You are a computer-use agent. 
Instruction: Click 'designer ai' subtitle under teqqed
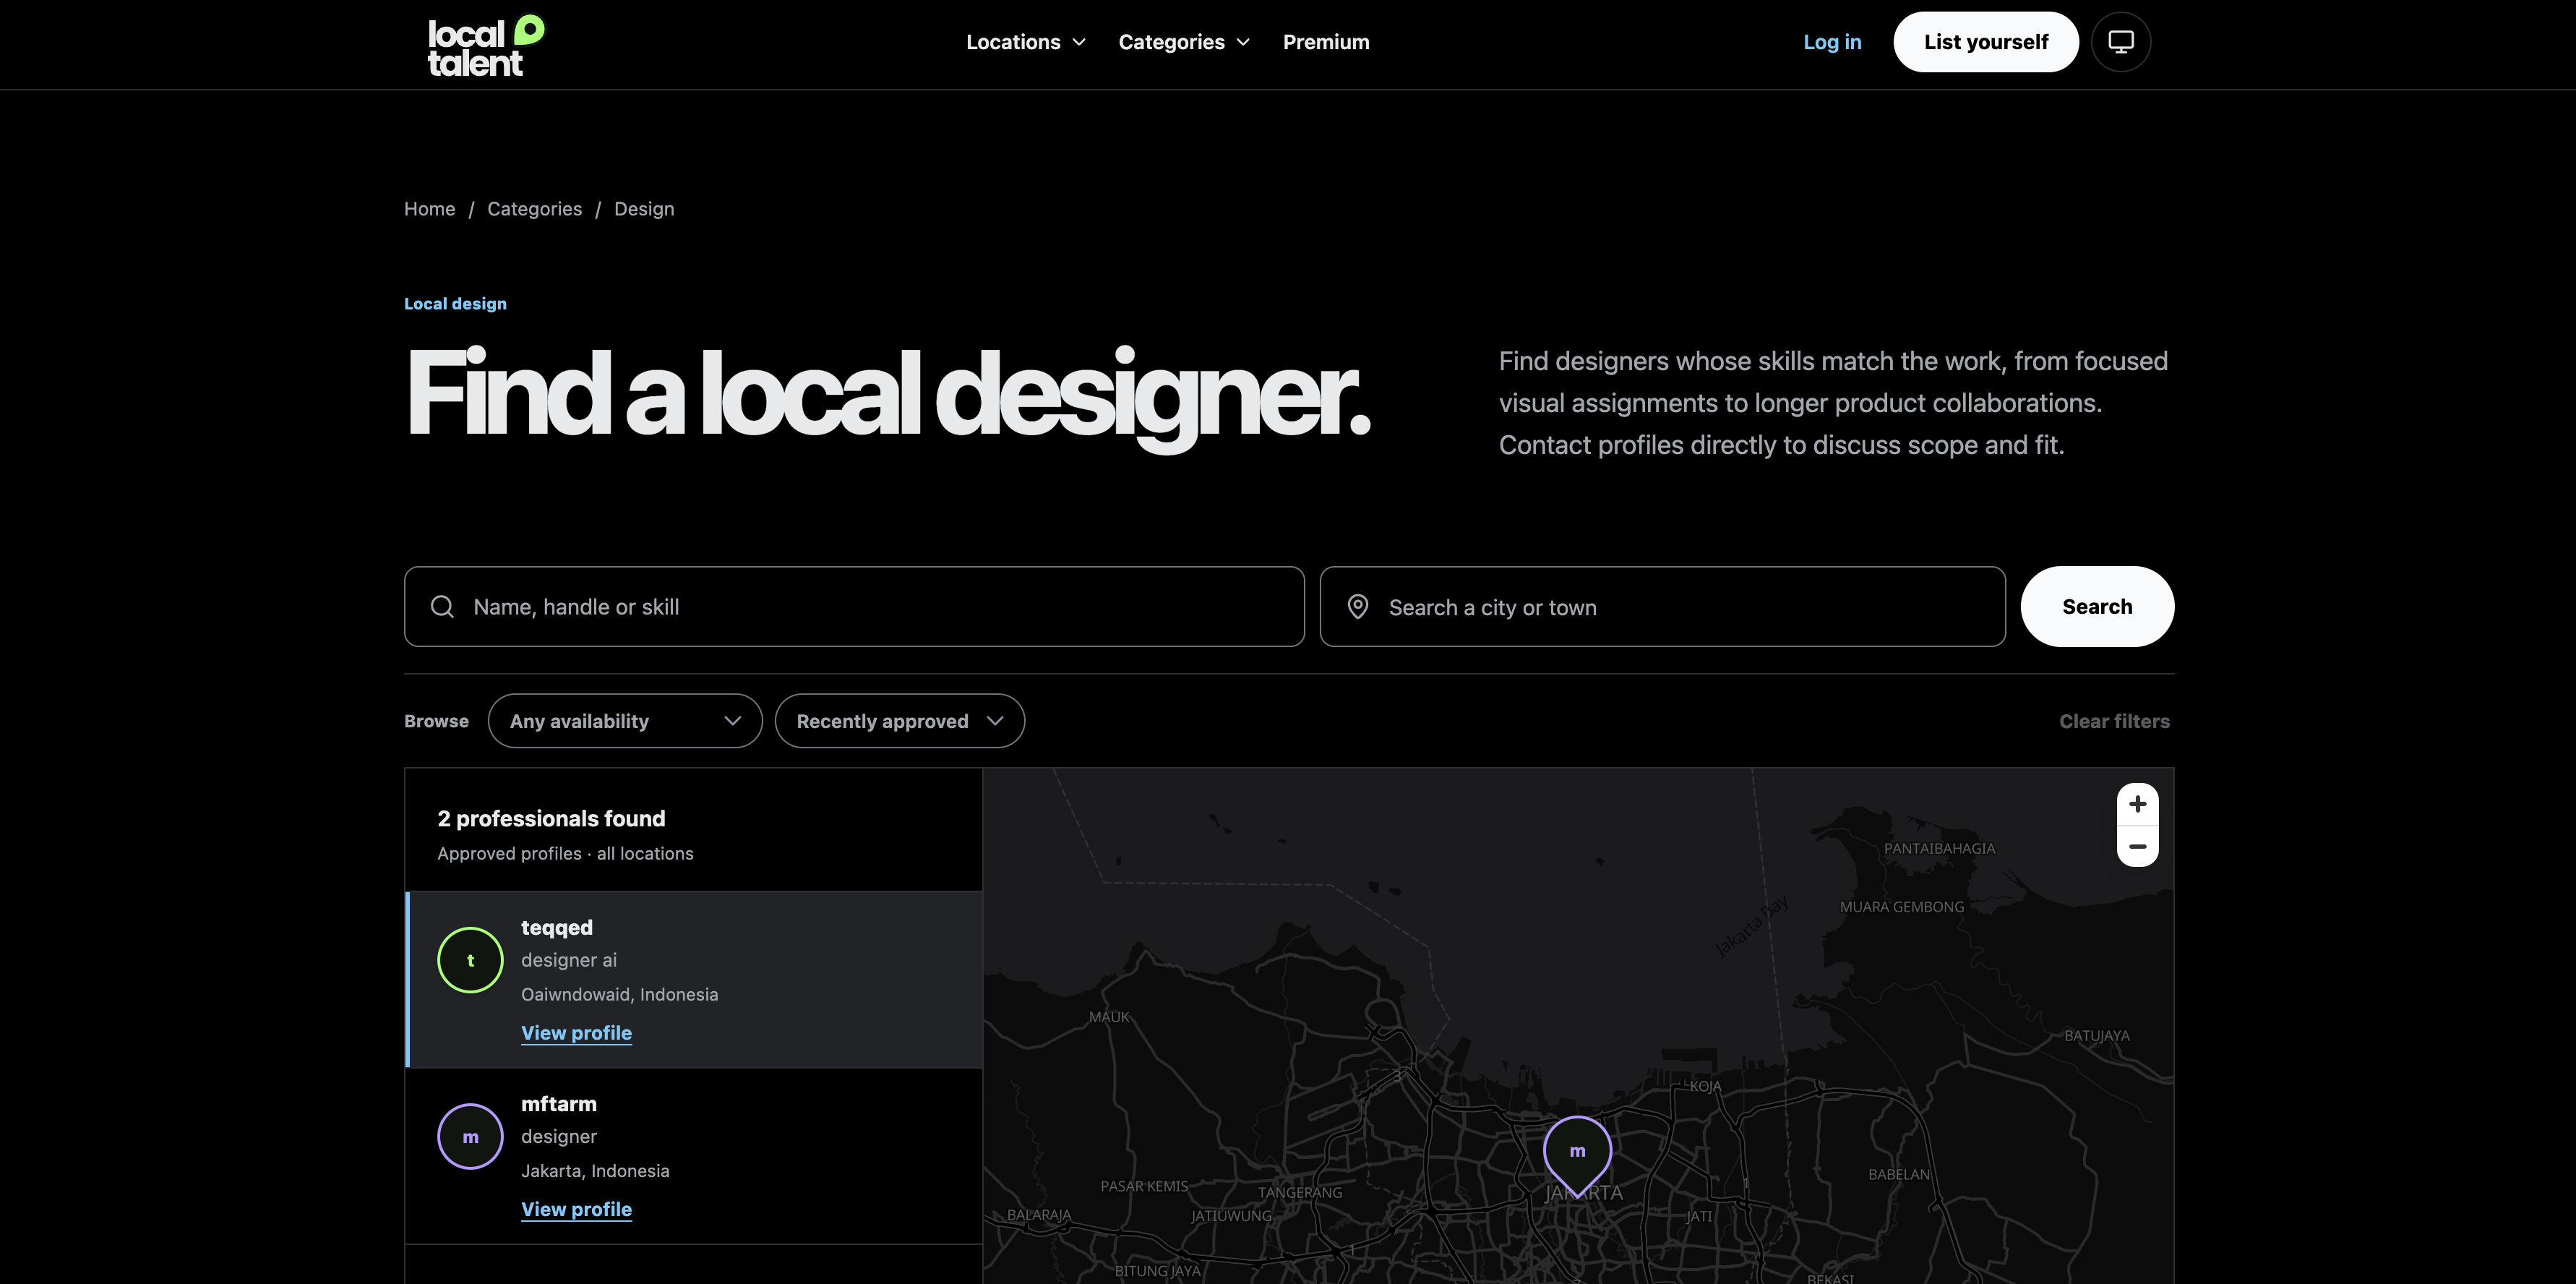point(569,961)
